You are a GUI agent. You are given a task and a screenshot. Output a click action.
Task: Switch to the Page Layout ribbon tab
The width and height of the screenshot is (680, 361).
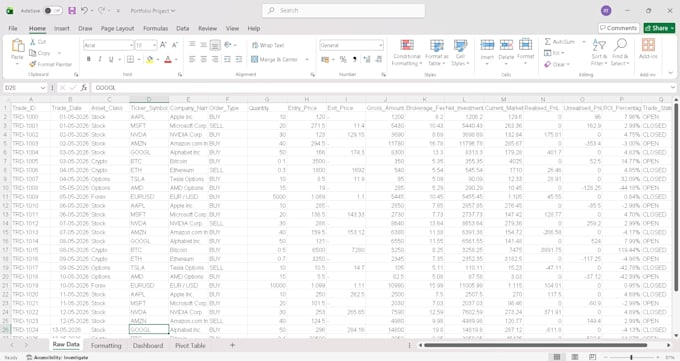coord(118,28)
